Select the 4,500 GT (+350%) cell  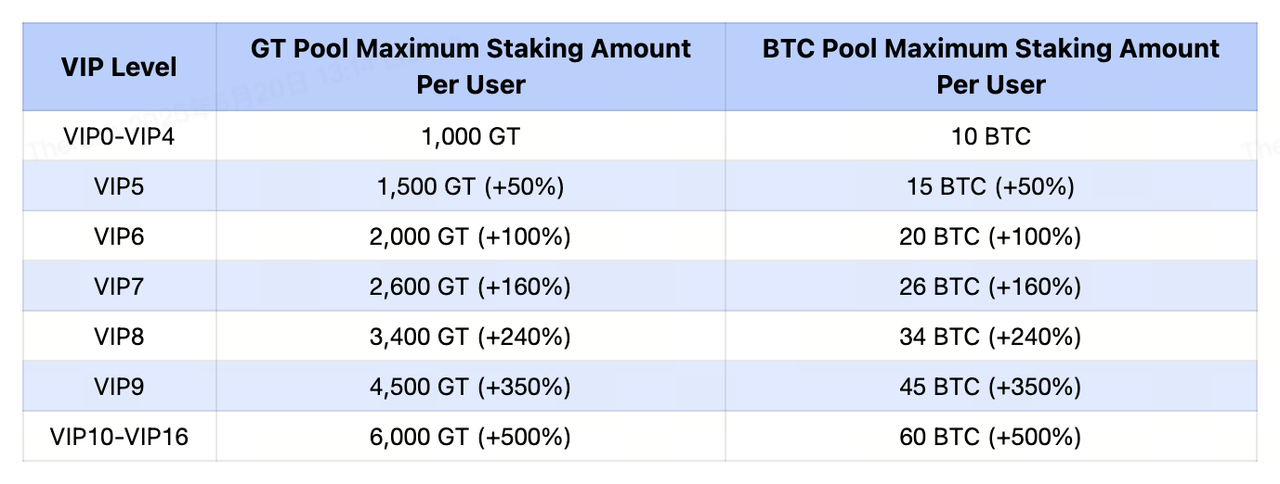tap(471, 386)
